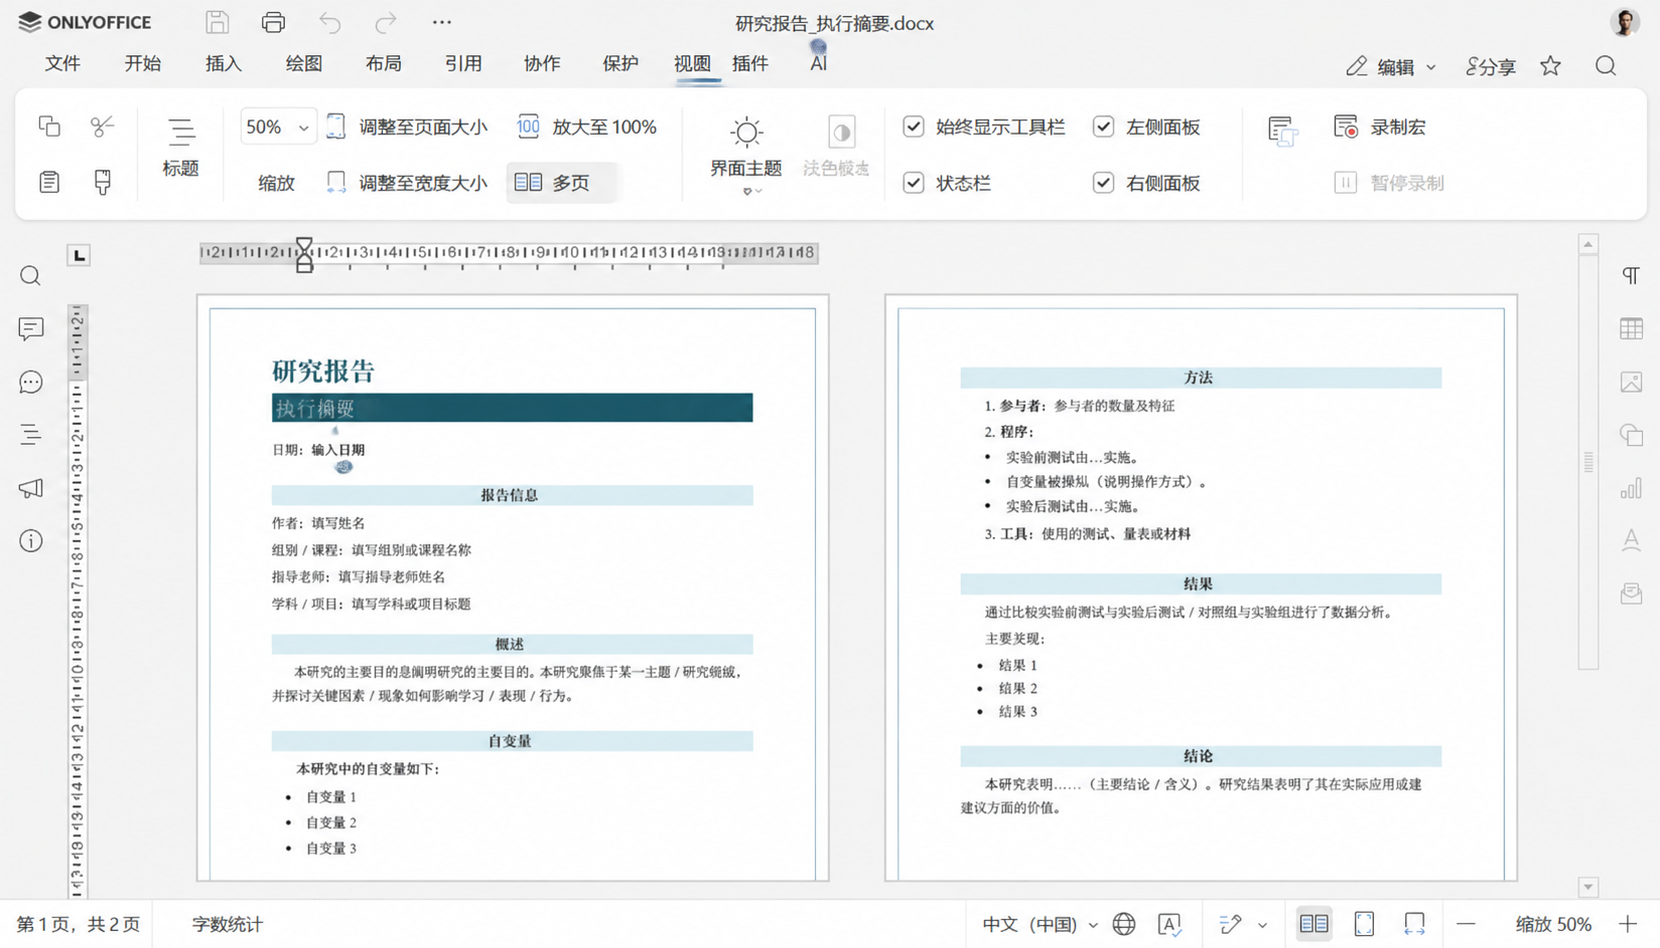This screenshot has width=1660, height=948.
Task: Open the Comments panel in left sidebar
Action: [x=31, y=329]
